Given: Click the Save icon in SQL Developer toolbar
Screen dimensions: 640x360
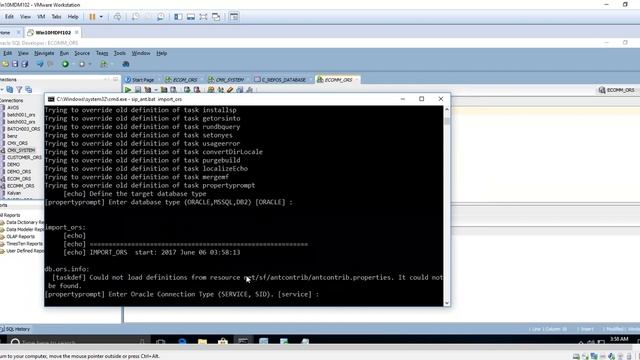Looking at the screenshot, I should point(15,64).
